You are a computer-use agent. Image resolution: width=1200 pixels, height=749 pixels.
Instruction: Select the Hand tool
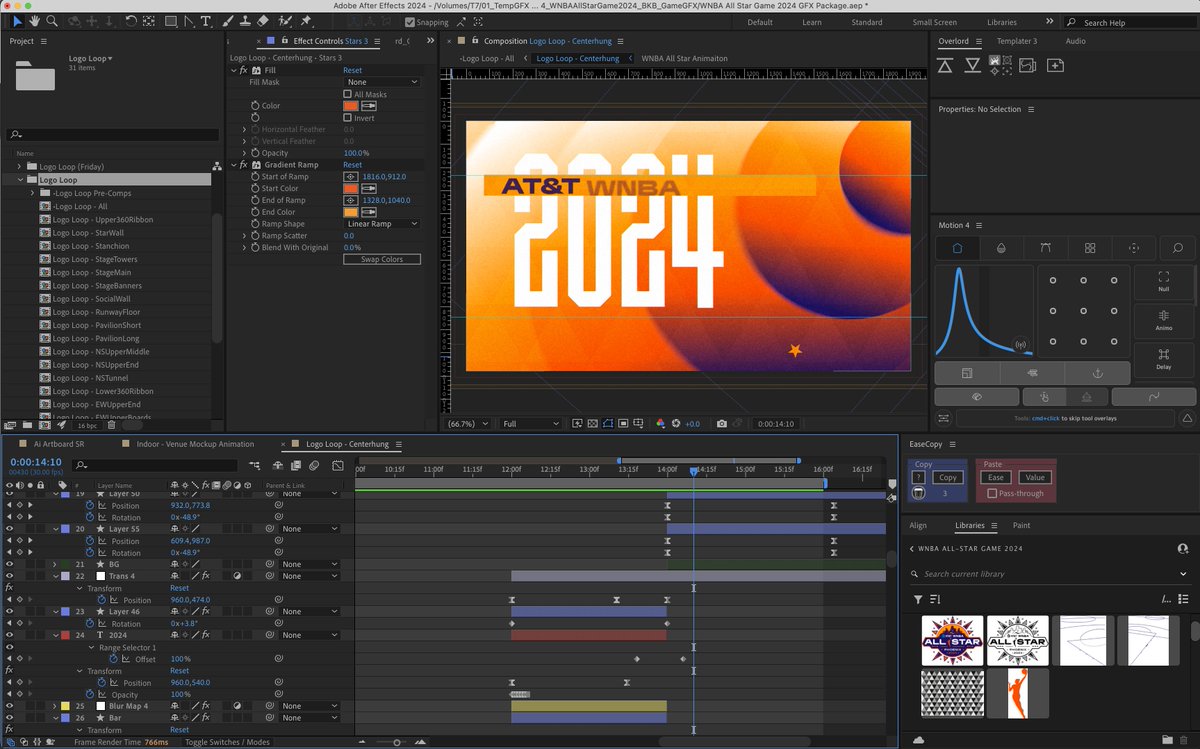pos(34,21)
